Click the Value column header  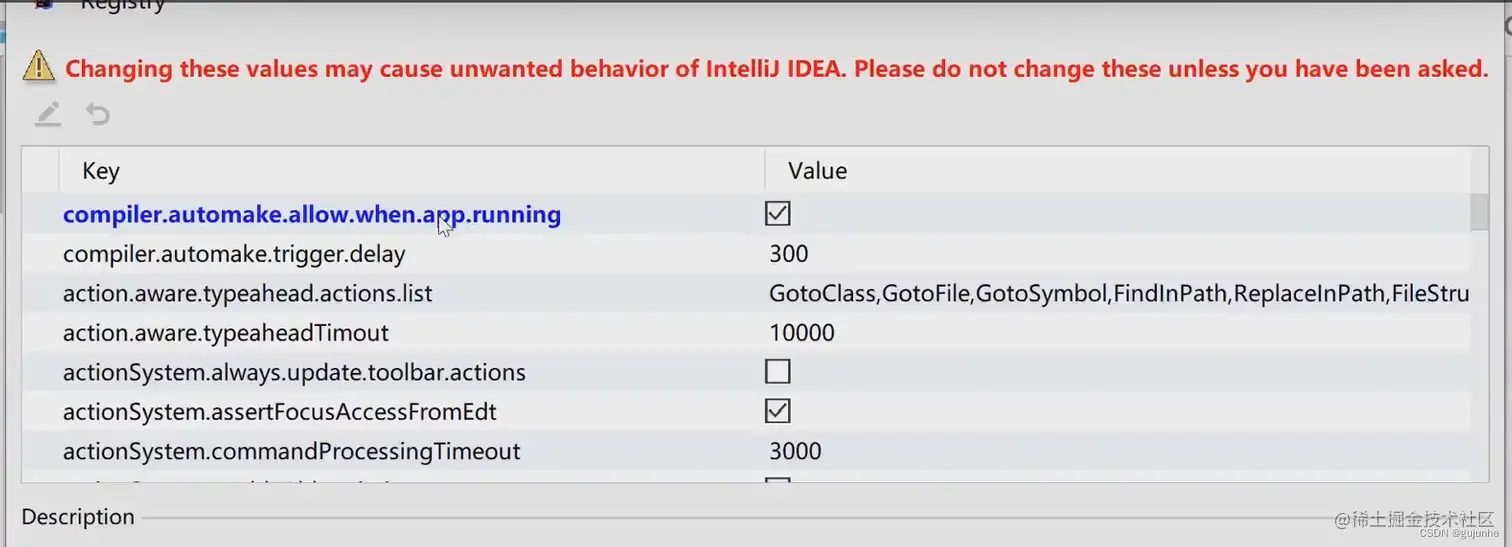click(817, 171)
